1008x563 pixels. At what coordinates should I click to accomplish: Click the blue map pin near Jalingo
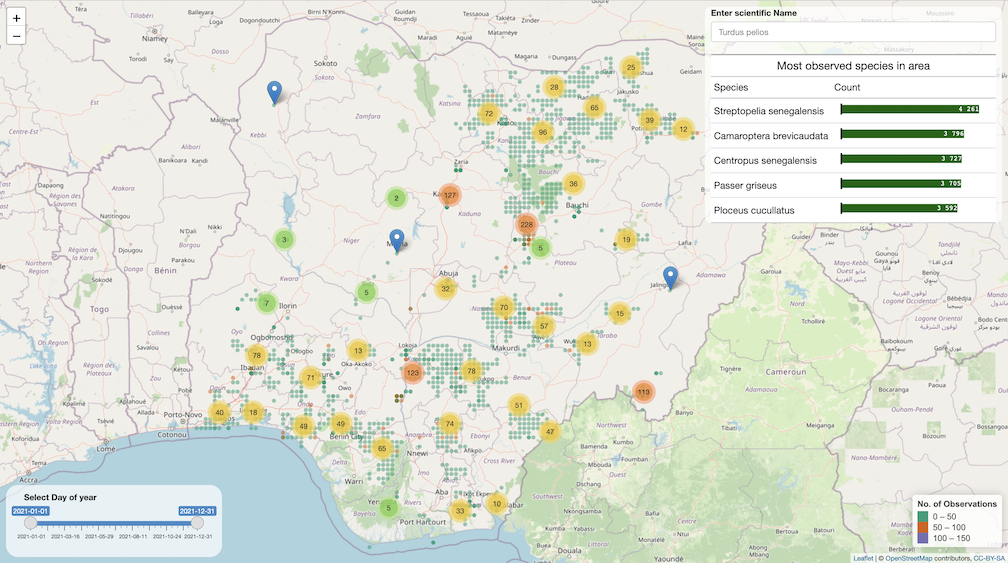coord(670,277)
